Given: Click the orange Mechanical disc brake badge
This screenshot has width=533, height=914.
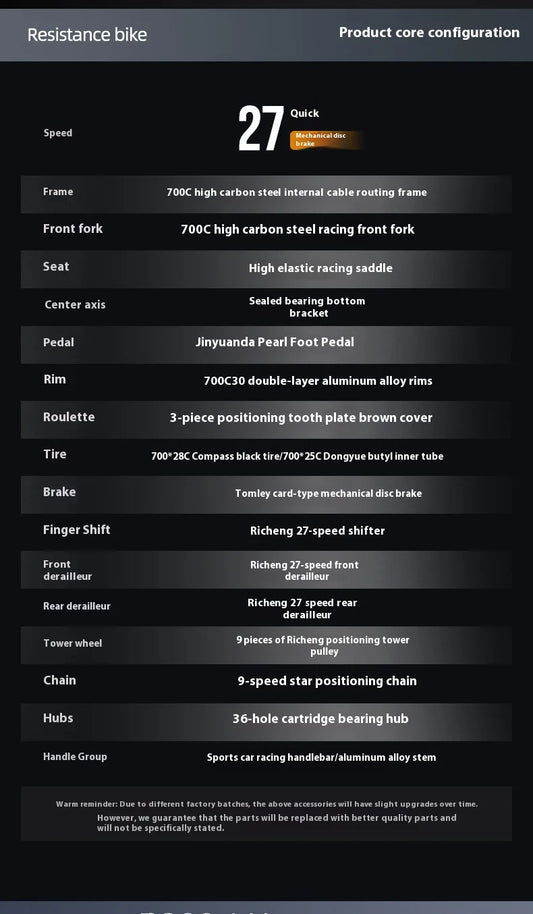Looking at the screenshot, I should click(327, 140).
